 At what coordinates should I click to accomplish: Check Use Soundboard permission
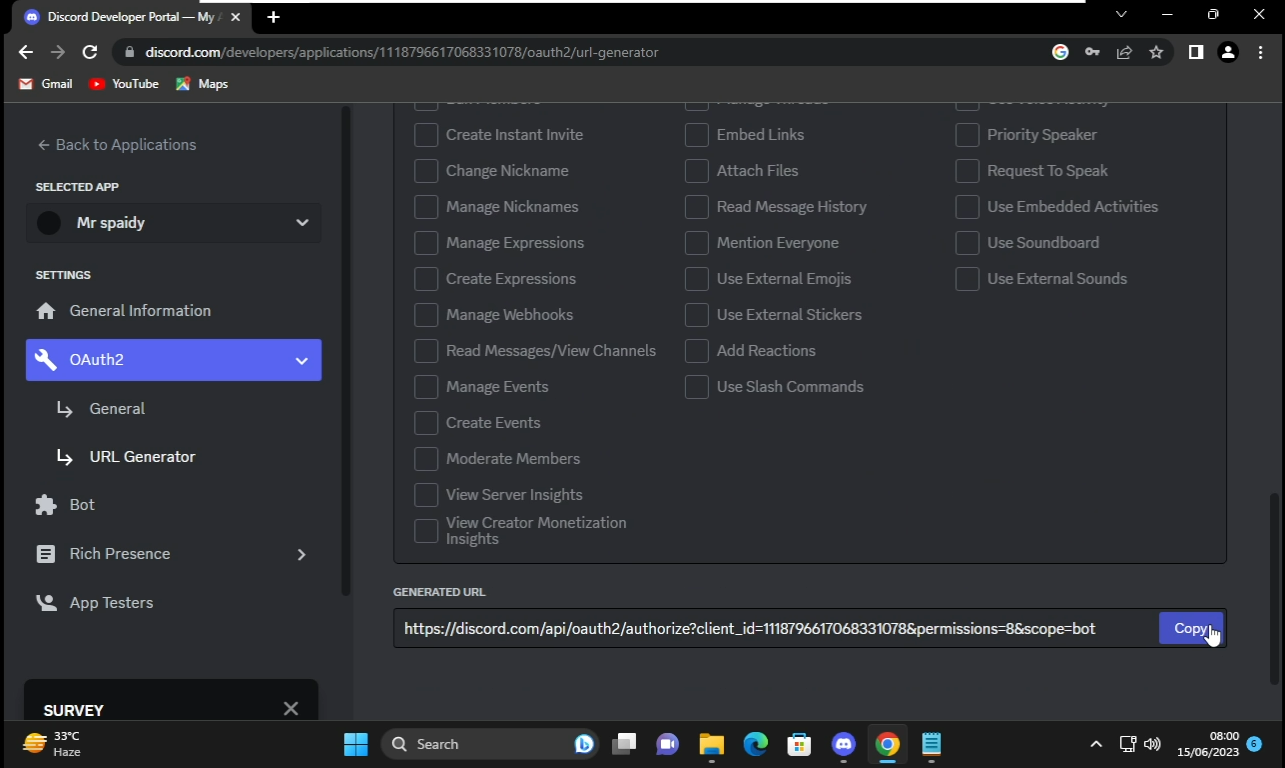point(967,243)
